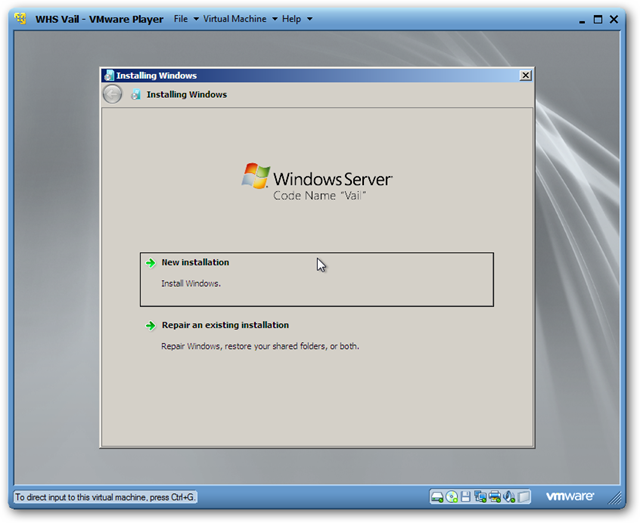Viewport: 640px width, 523px height.
Task: Click the window resize grip corner
Action: pyautogui.click(x=615, y=499)
